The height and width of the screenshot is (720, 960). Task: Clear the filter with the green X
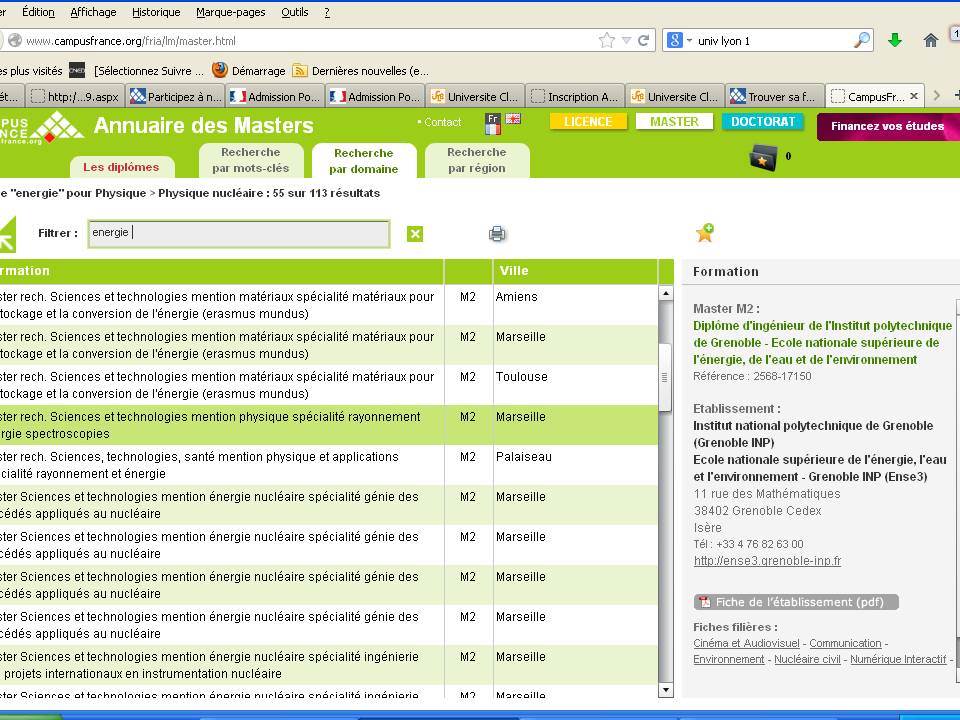414,234
